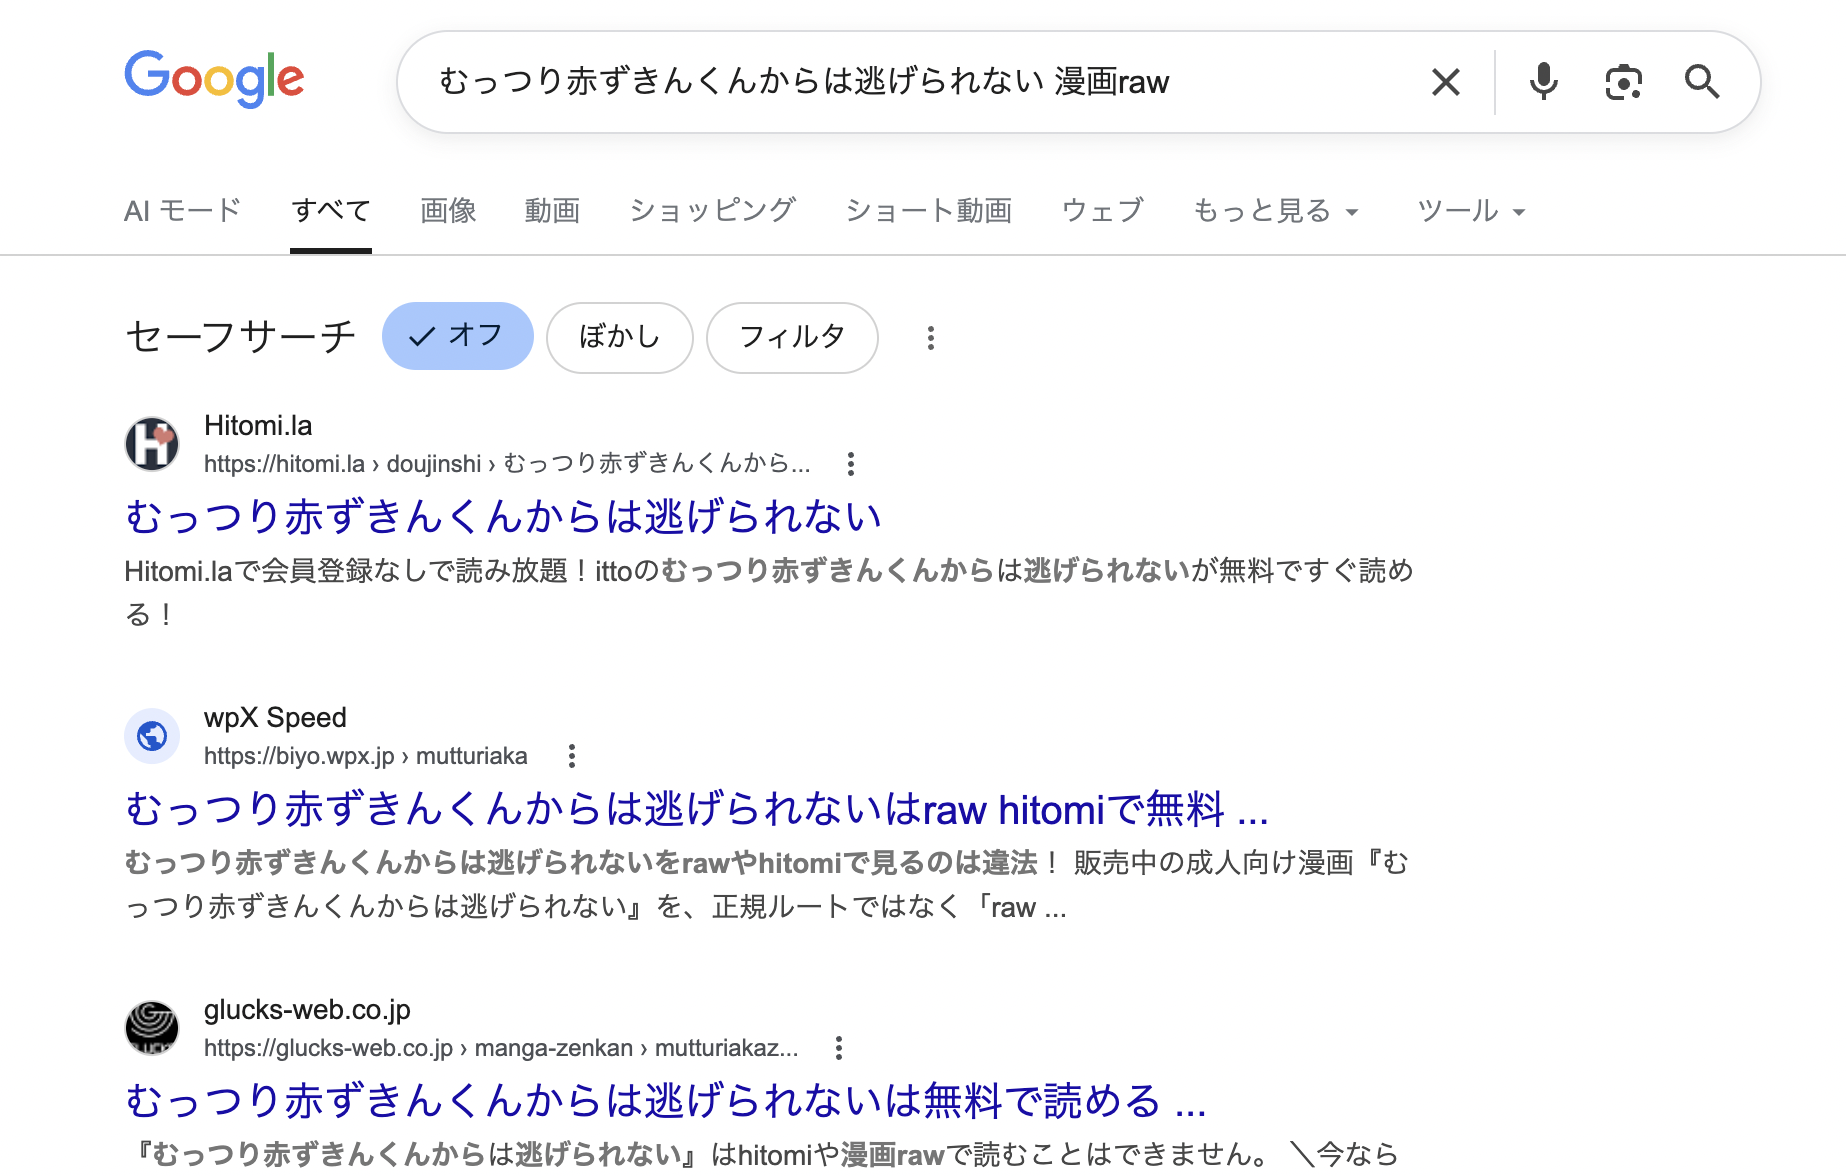Viewport: 1846px width, 1176px height.
Task: Click snippet mentioning 見るのは違法
Action: (x=768, y=884)
